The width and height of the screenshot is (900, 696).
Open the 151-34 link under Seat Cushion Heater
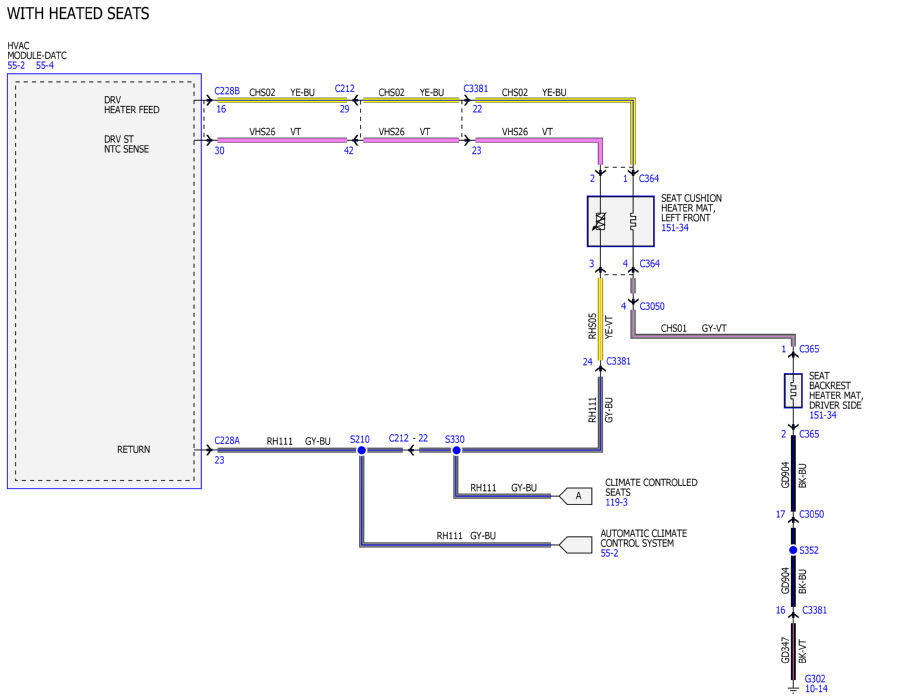(675, 228)
